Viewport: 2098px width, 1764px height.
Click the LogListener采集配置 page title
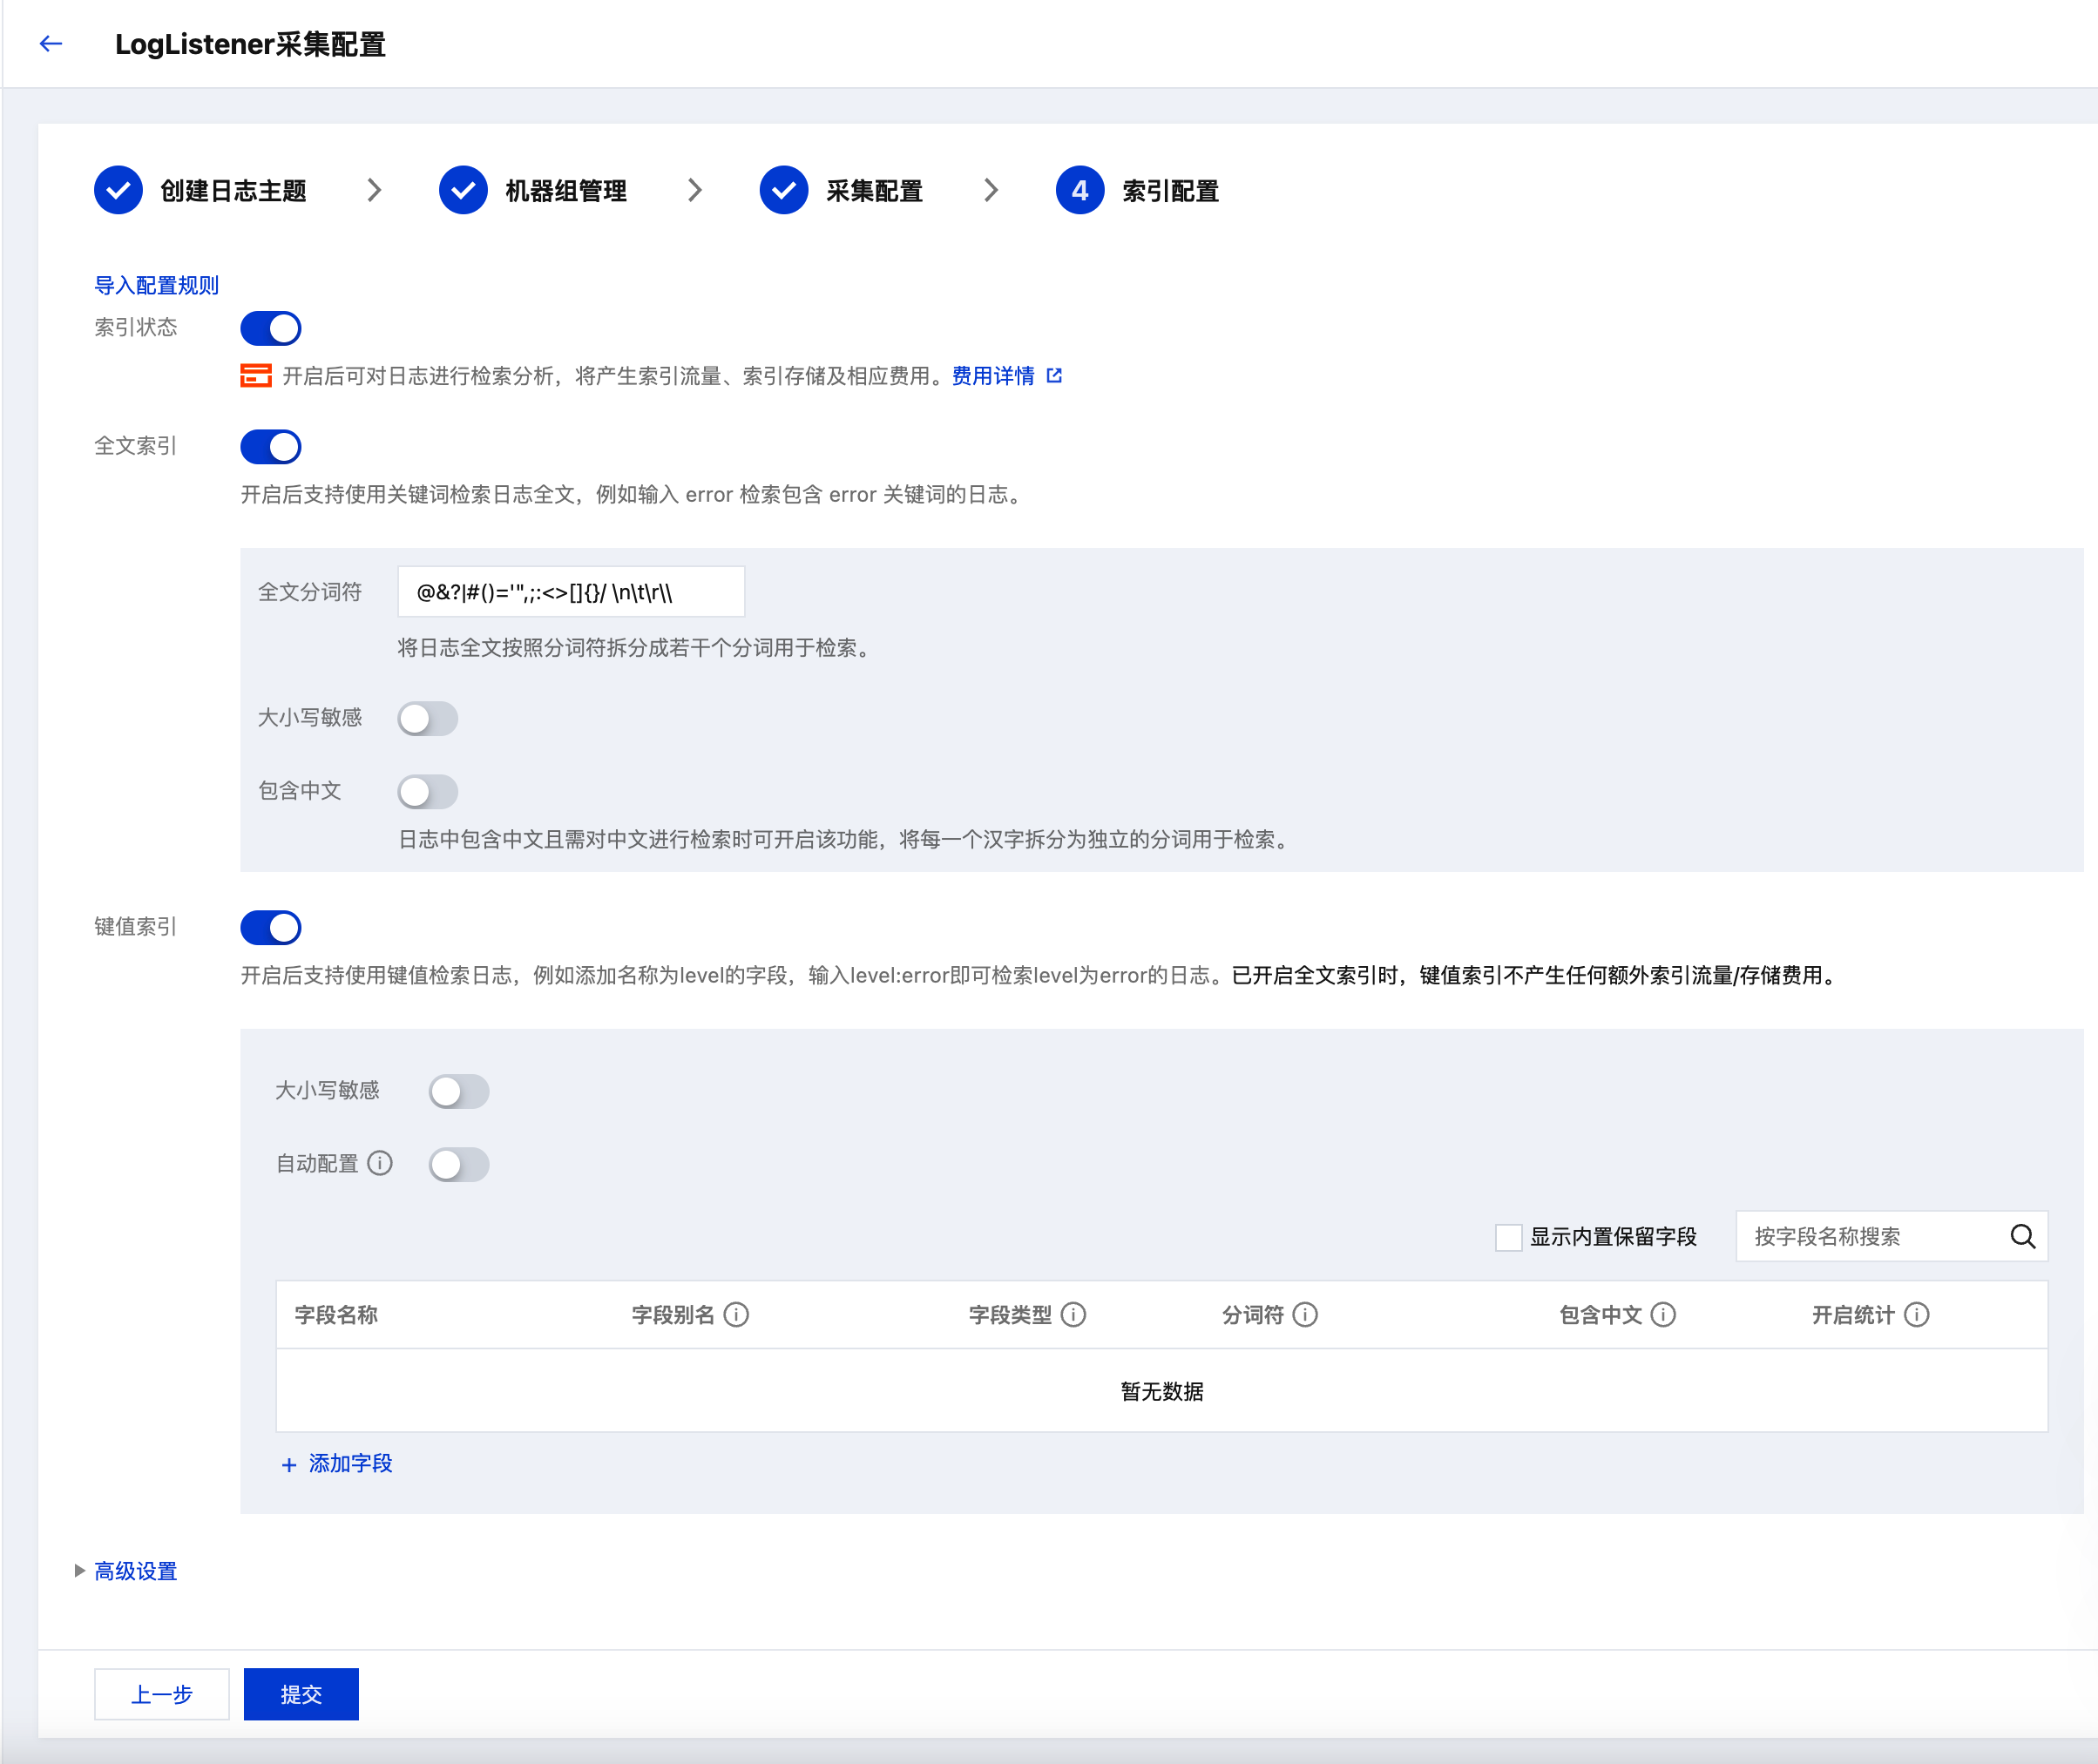pos(250,44)
